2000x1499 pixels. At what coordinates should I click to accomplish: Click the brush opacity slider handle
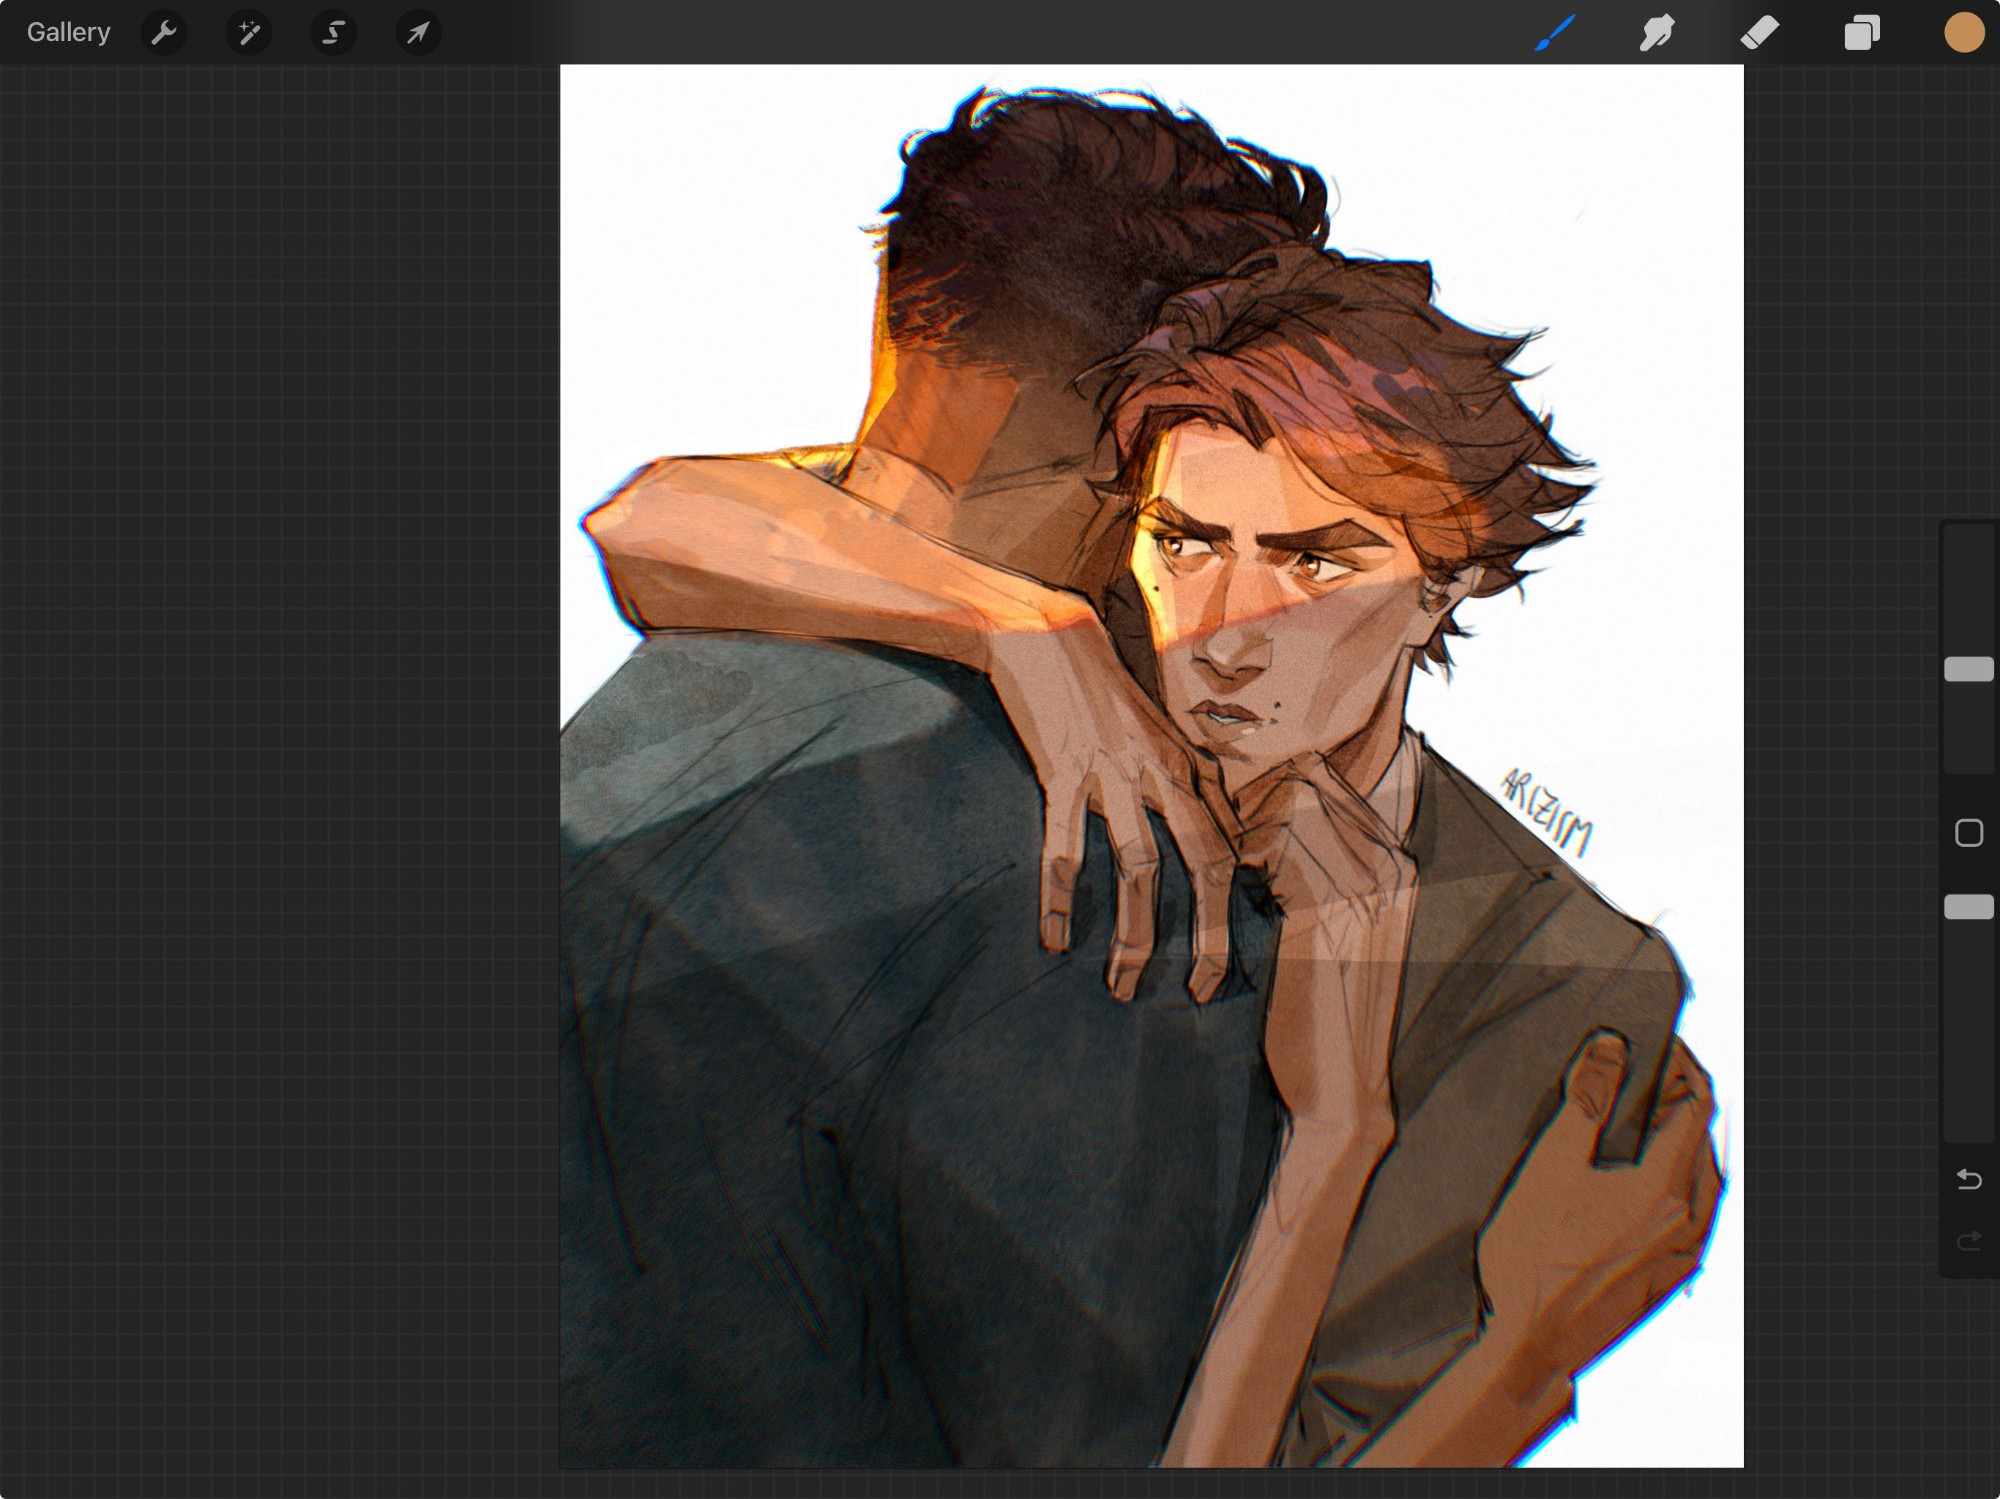pos(1968,907)
